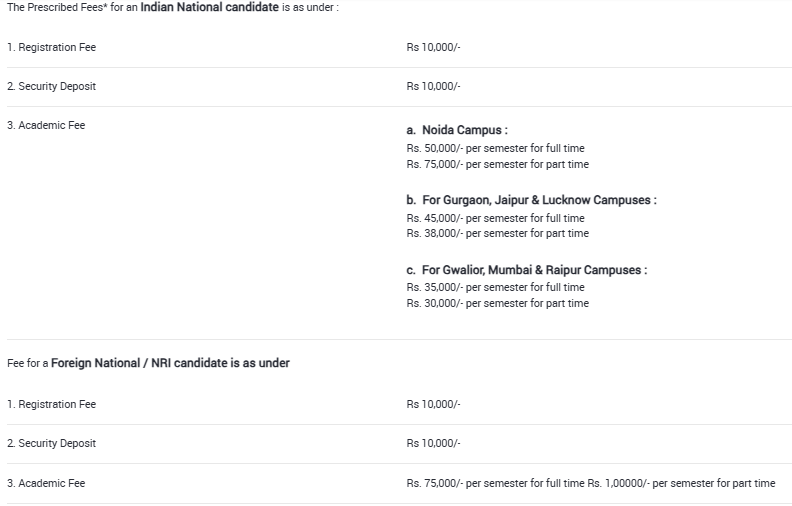This screenshot has height=506, width=792.
Task: Click the Foreign National / NRI candidate heading
Action: [148, 363]
